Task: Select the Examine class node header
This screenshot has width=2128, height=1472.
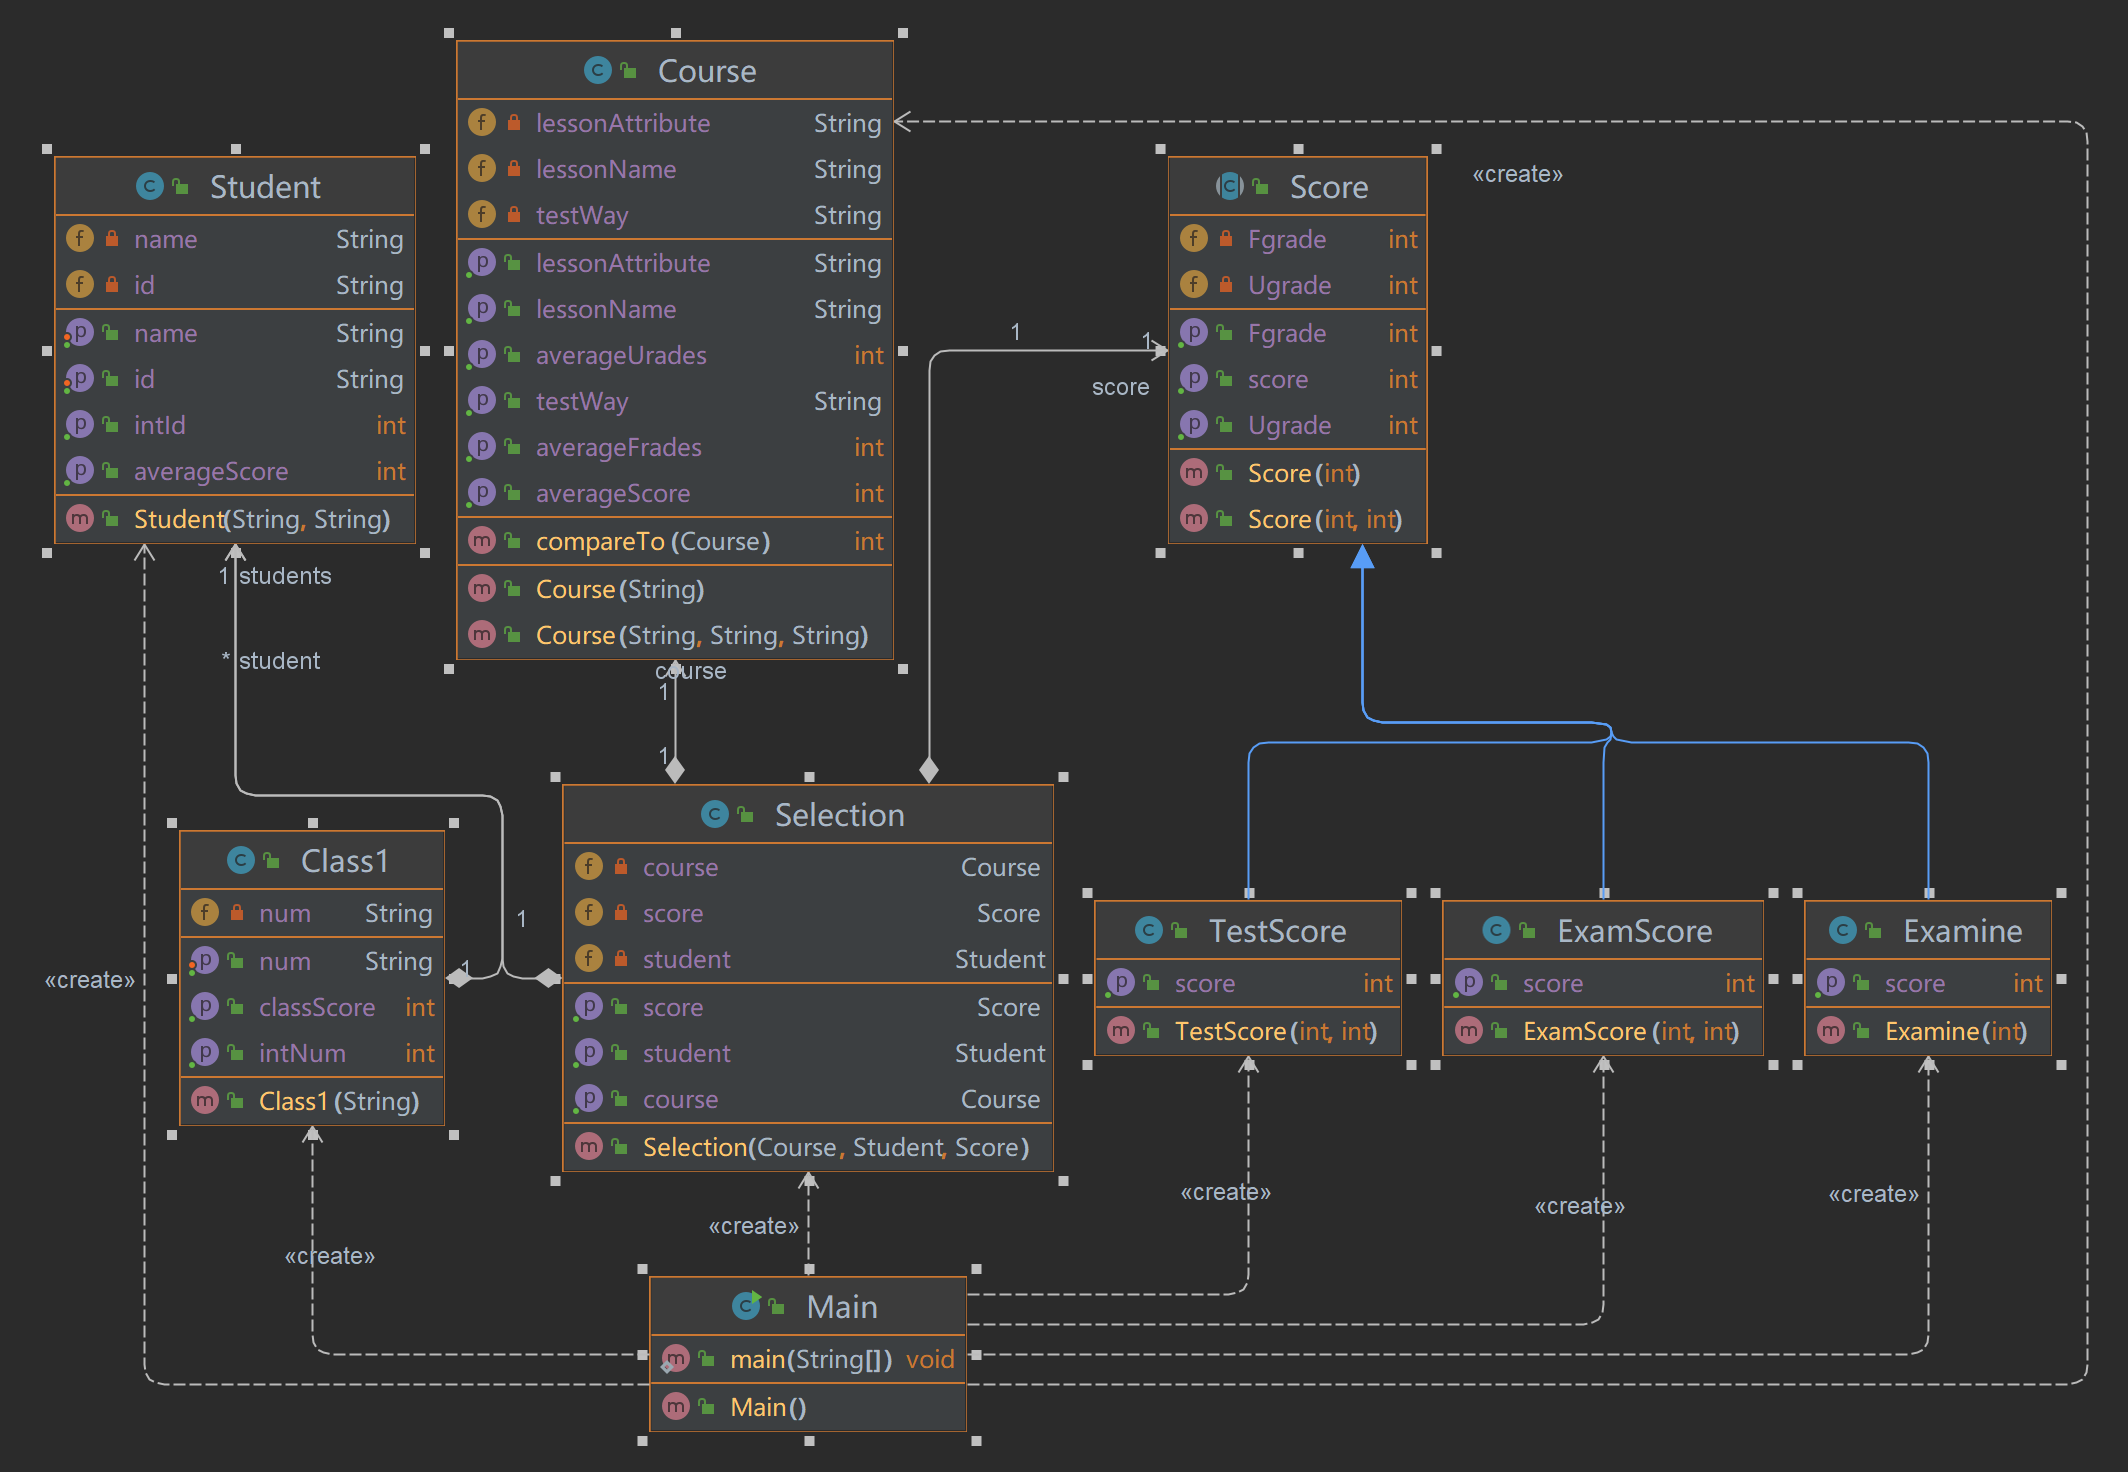Action: (1961, 931)
